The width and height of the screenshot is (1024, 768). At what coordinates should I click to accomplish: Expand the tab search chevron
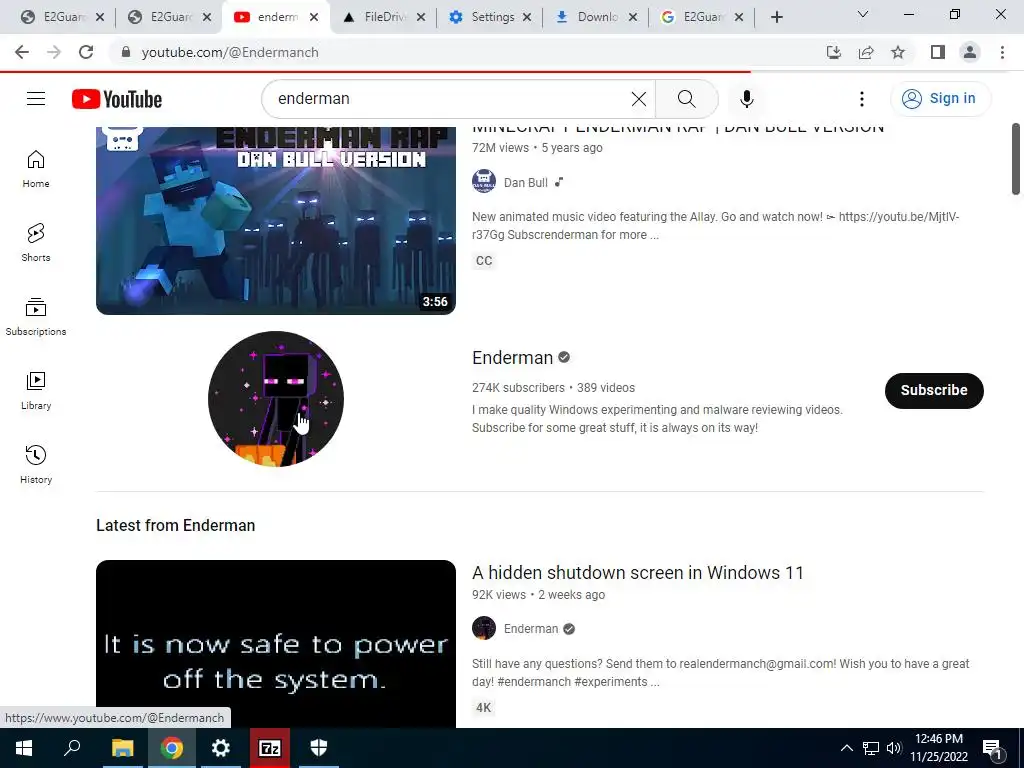(863, 14)
